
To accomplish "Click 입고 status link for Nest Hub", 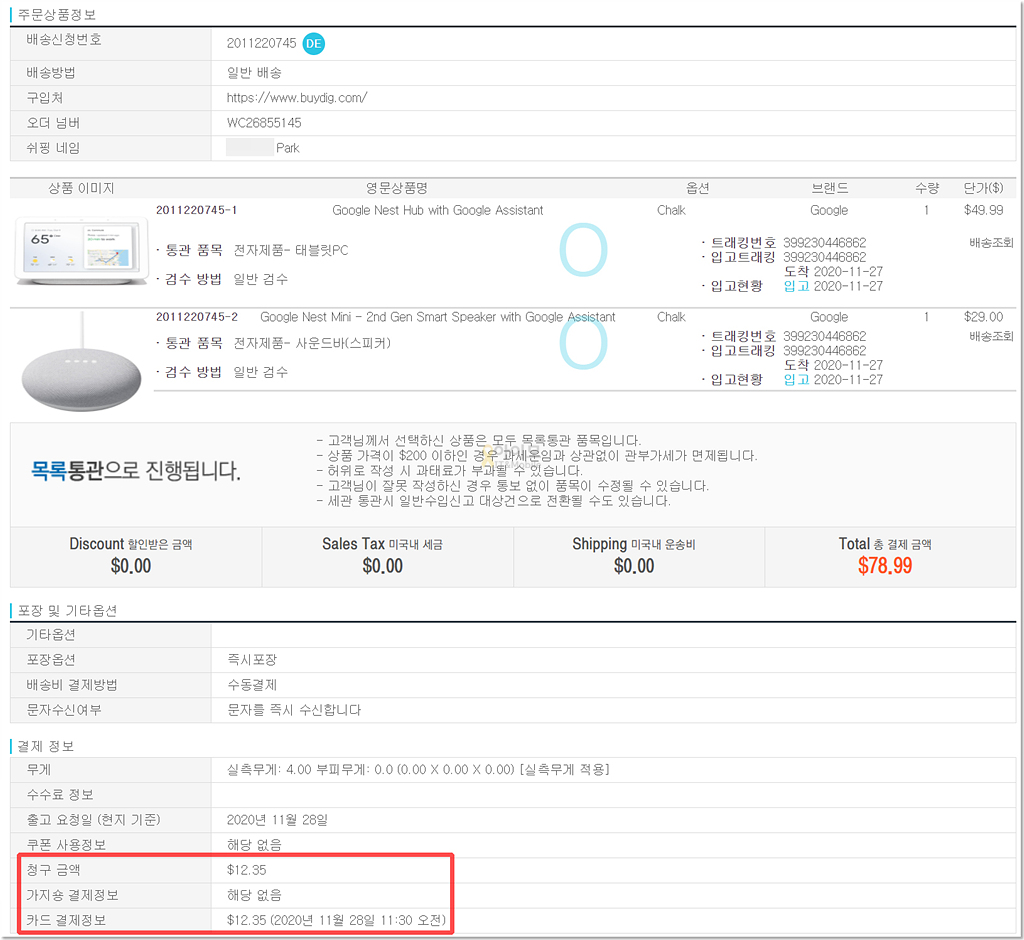I will click(x=796, y=286).
